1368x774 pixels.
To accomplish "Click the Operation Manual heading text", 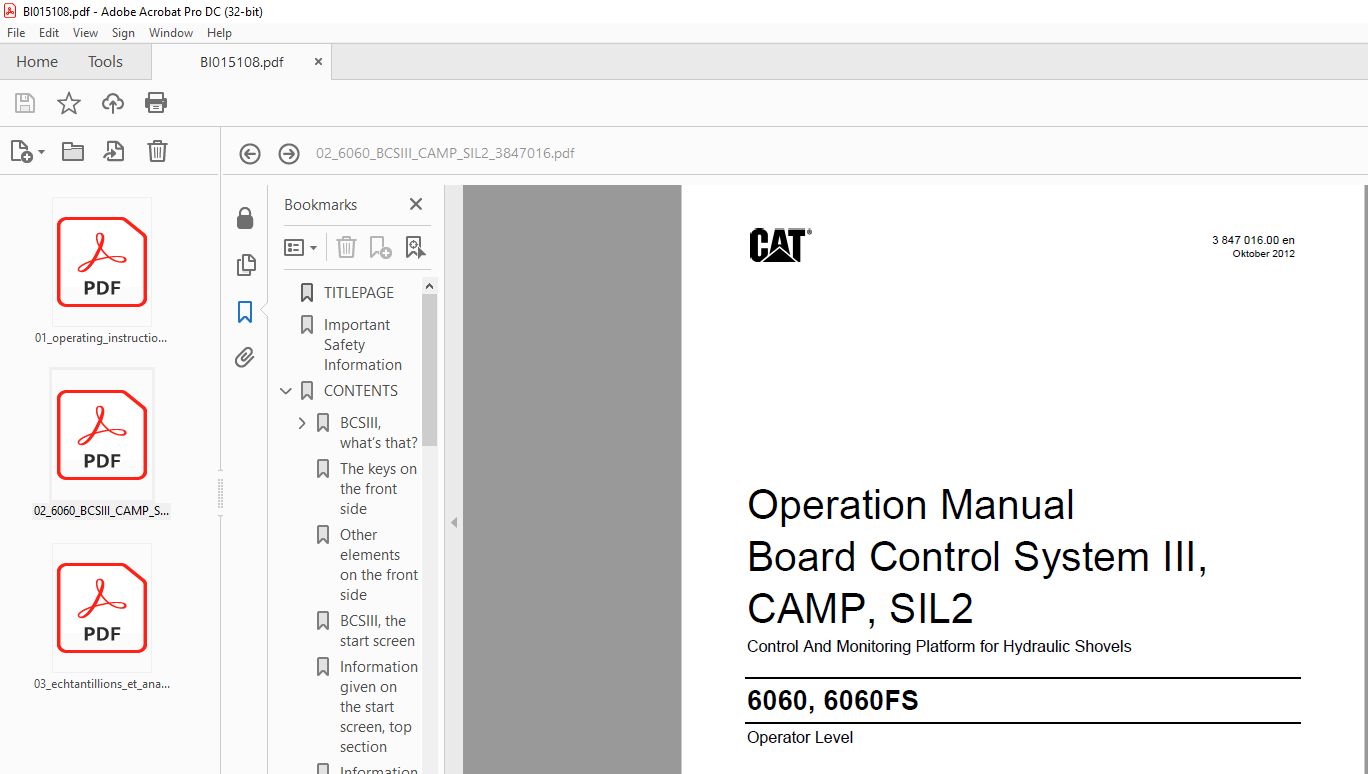I will (910, 505).
